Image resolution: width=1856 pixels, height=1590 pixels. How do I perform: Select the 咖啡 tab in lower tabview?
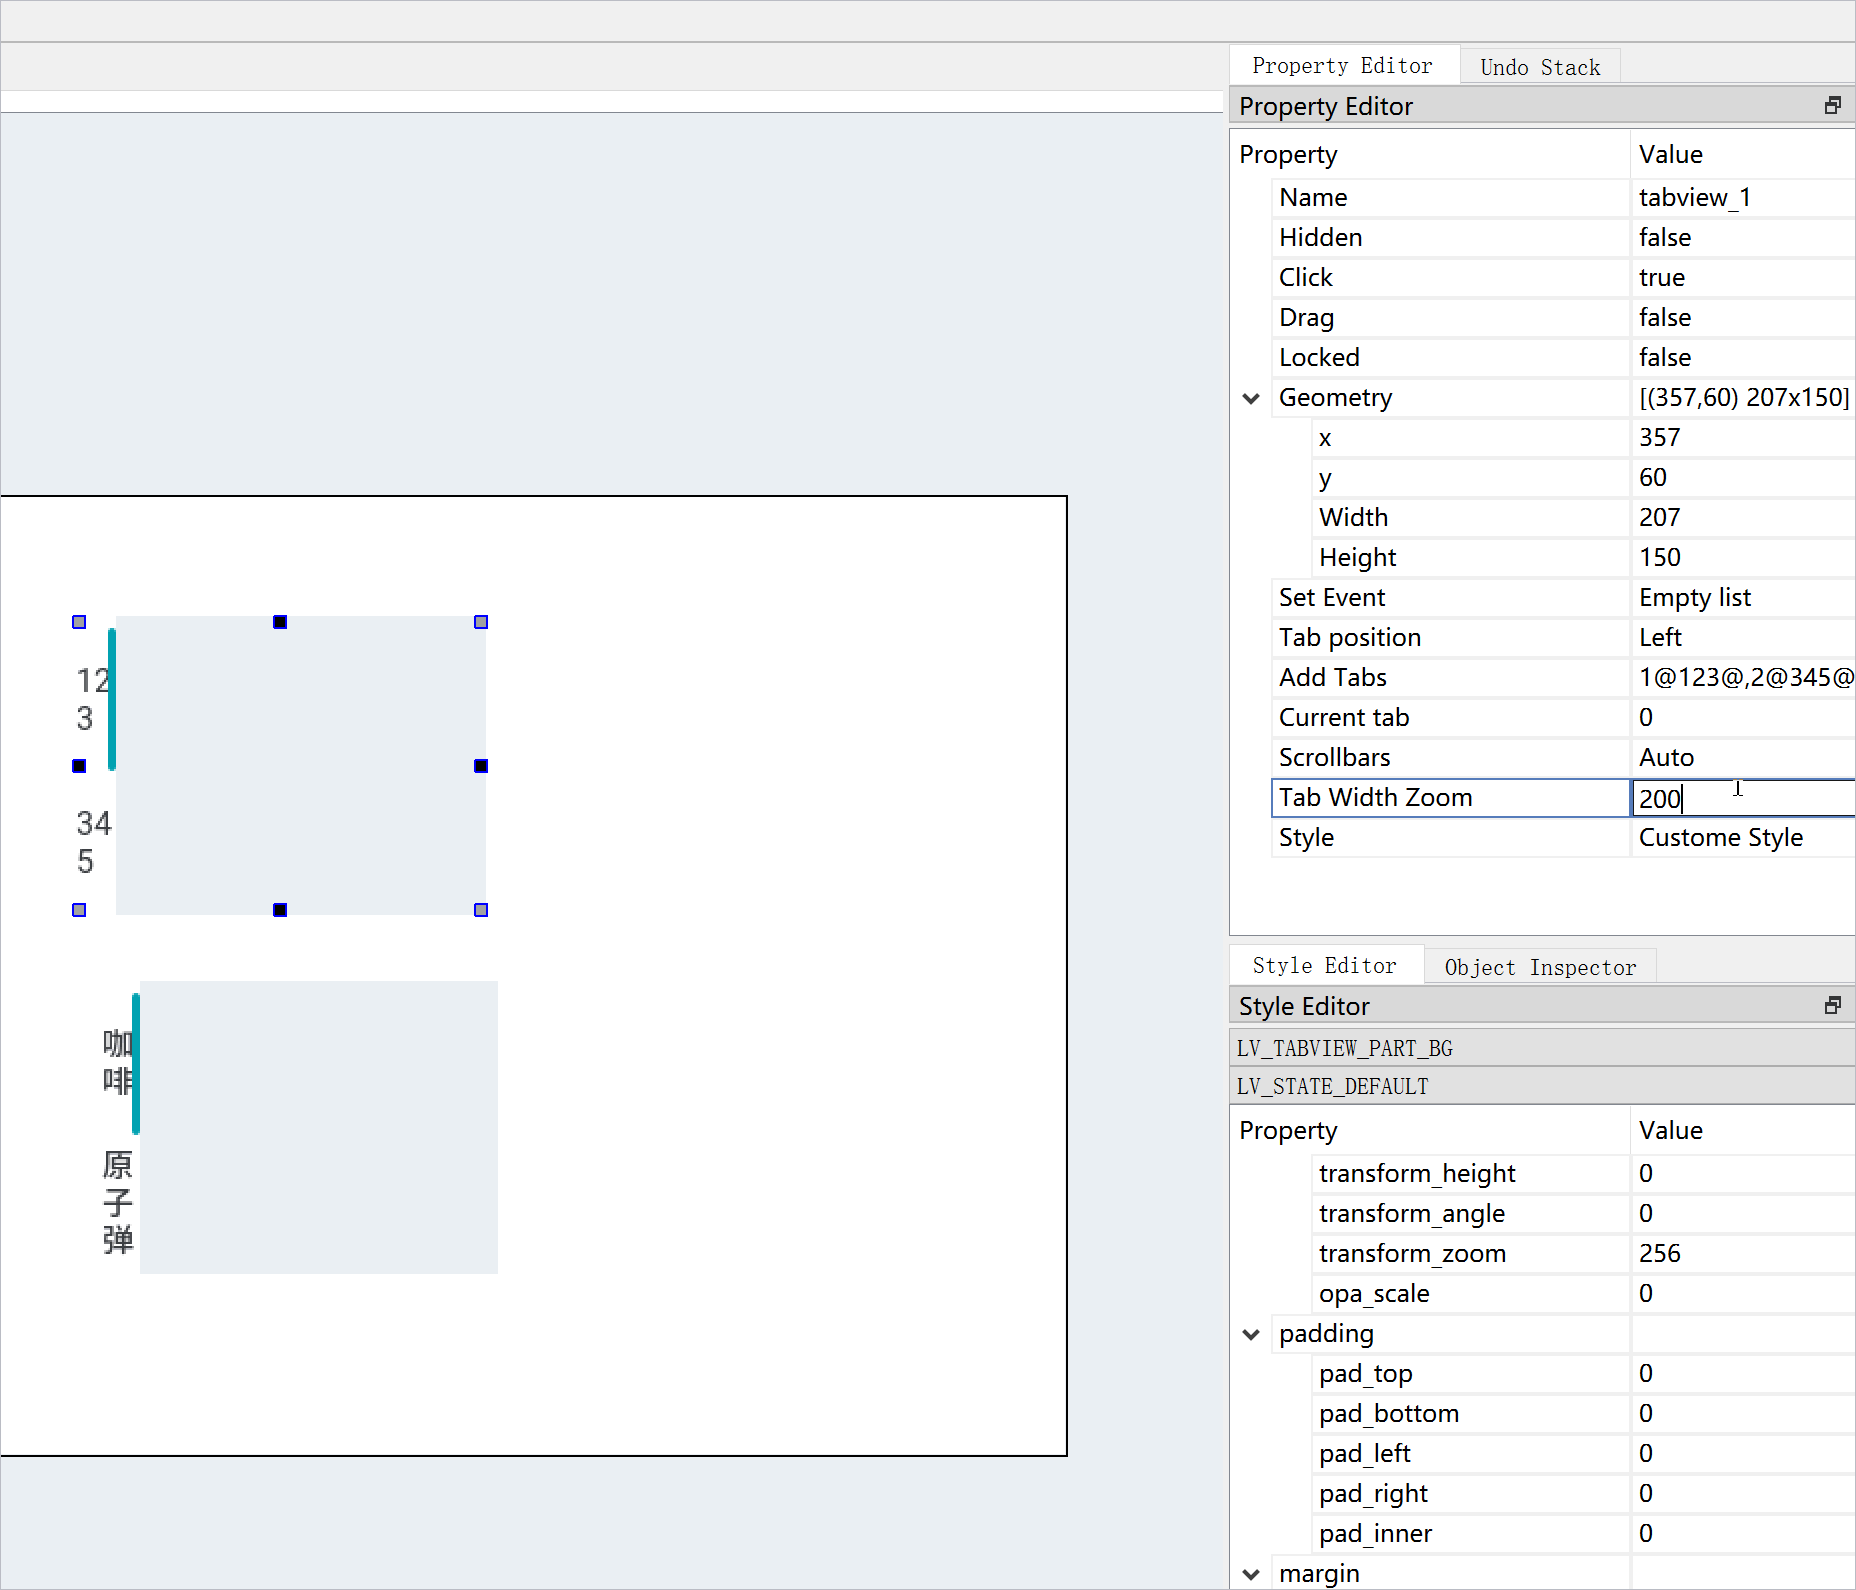(x=118, y=1062)
